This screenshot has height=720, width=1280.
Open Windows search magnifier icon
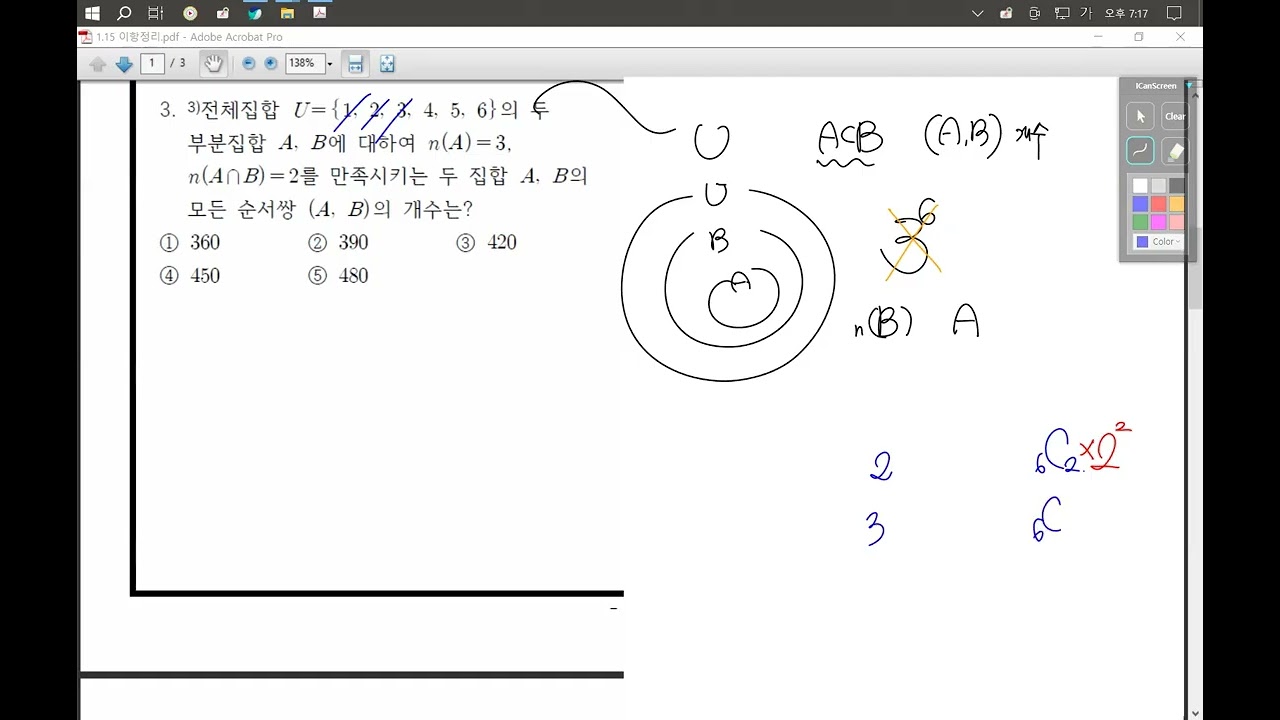click(x=124, y=13)
